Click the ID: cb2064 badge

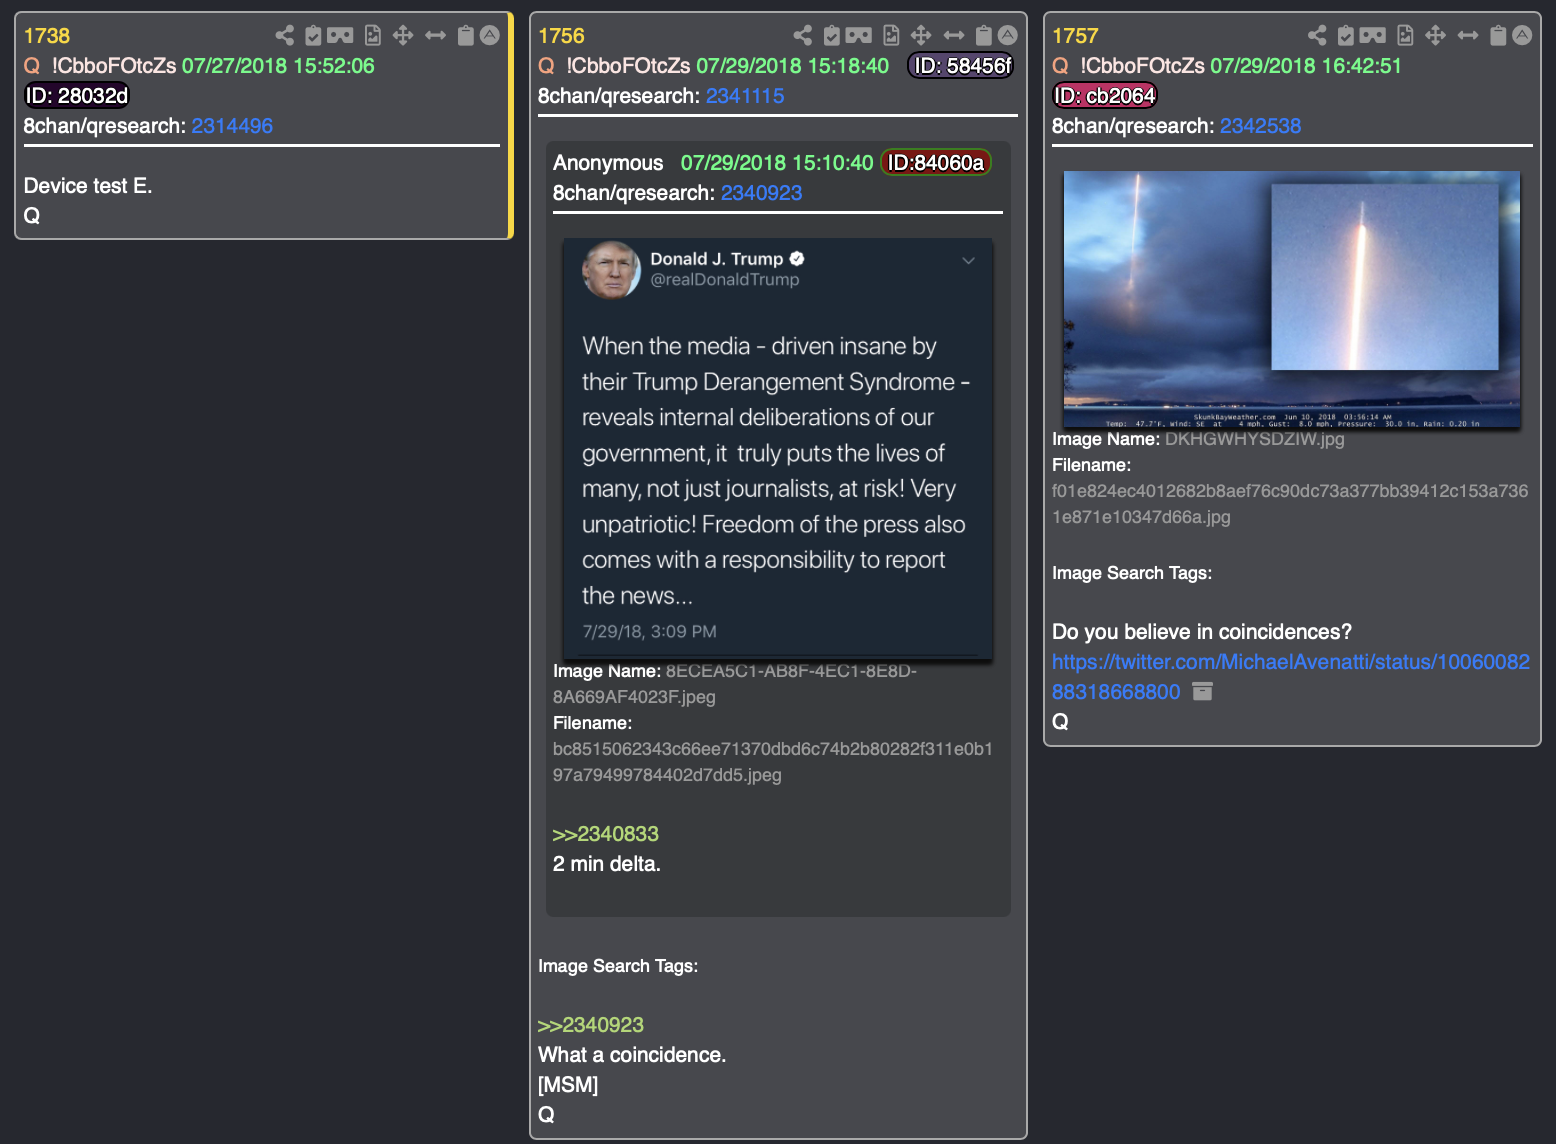(x=1105, y=96)
